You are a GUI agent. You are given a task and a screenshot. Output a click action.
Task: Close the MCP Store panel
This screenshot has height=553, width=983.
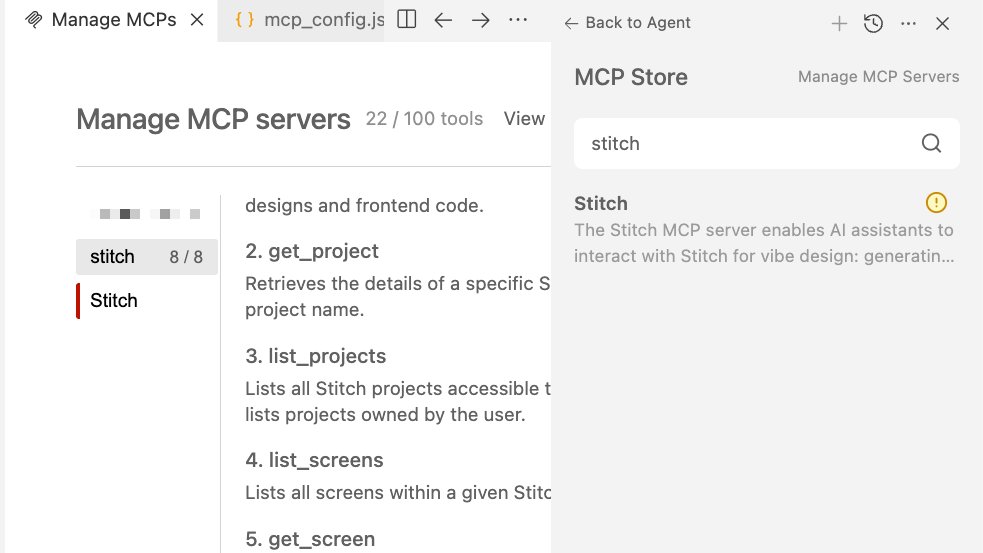point(942,24)
